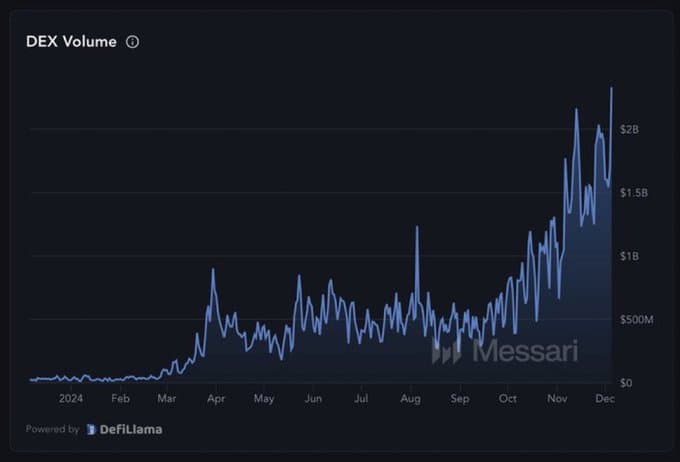Viewport: 680px width, 462px height.
Task: Click the Dec x-axis label
Action: coord(605,398)
